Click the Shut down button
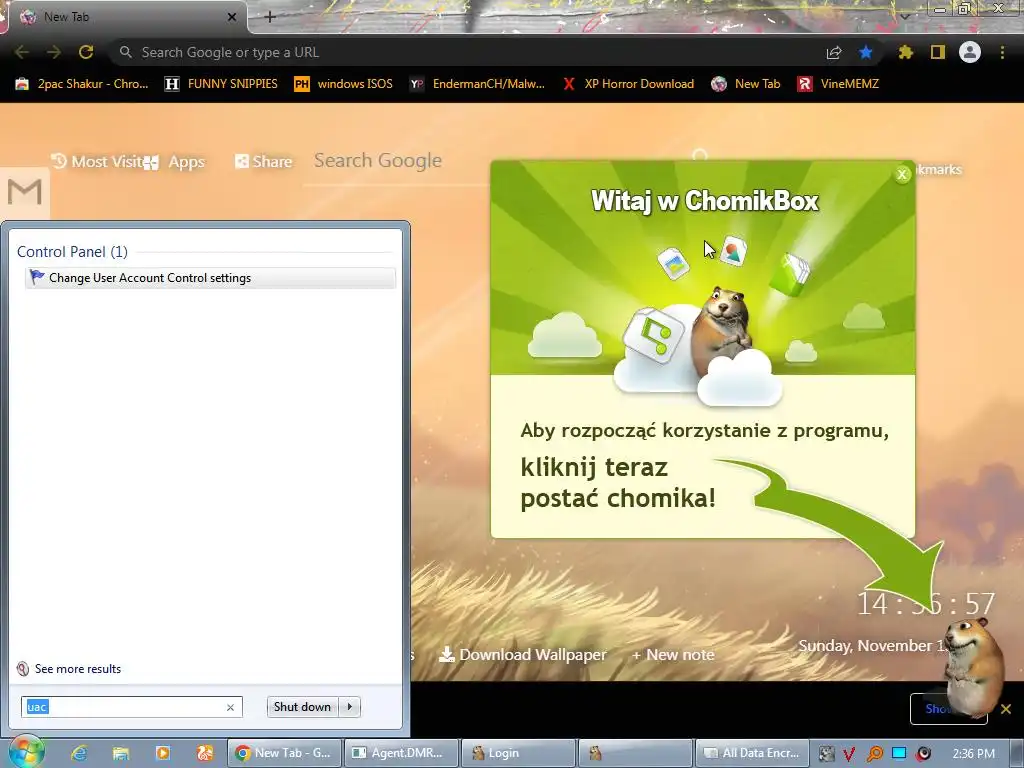1024x768 pixels. point(302,707)
